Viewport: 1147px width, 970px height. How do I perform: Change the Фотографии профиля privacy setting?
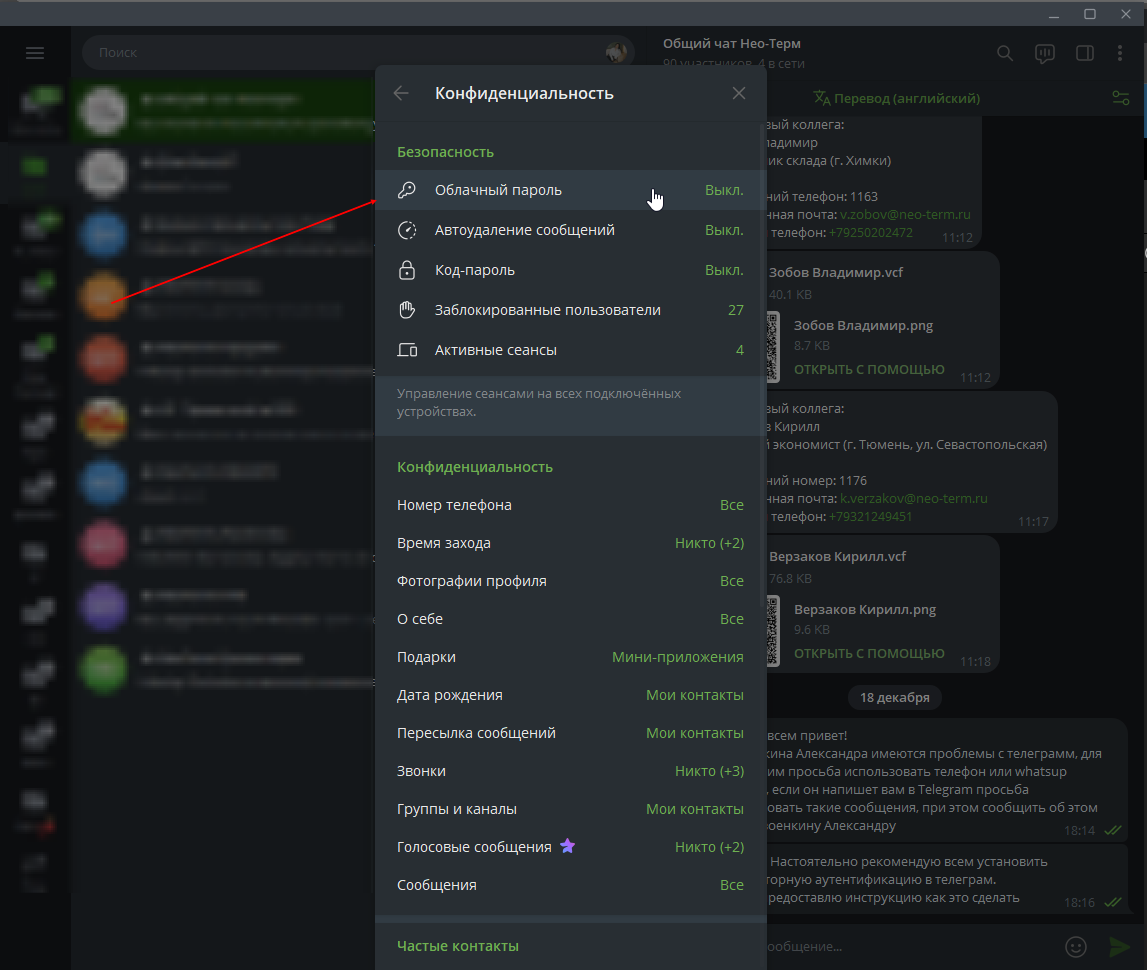point(571,581)
